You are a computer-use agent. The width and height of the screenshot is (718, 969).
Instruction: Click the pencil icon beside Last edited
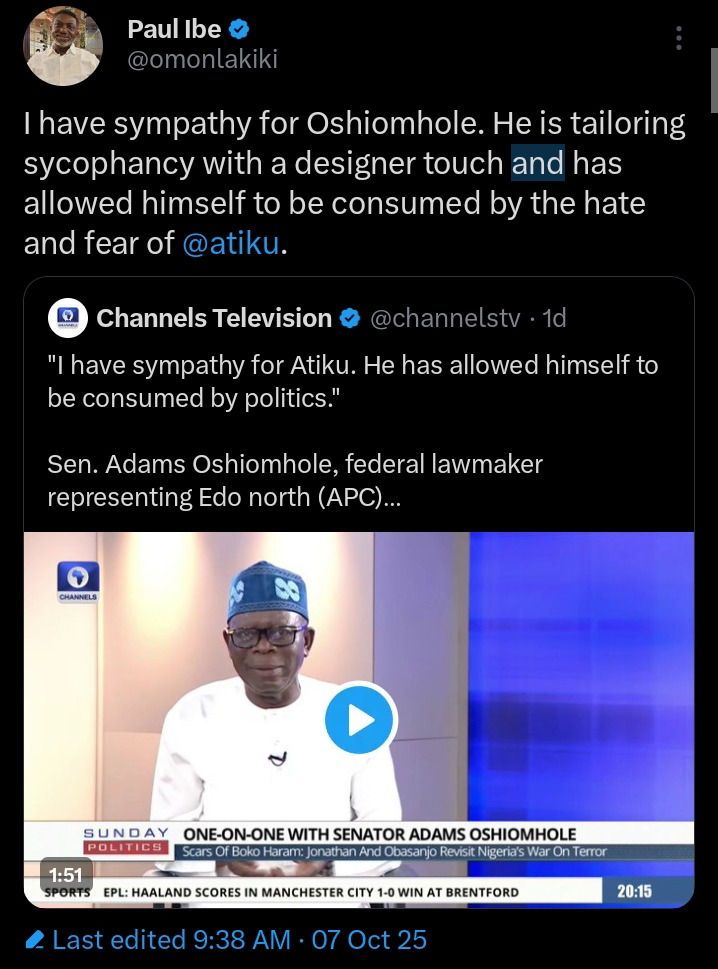tap(35, 941)
